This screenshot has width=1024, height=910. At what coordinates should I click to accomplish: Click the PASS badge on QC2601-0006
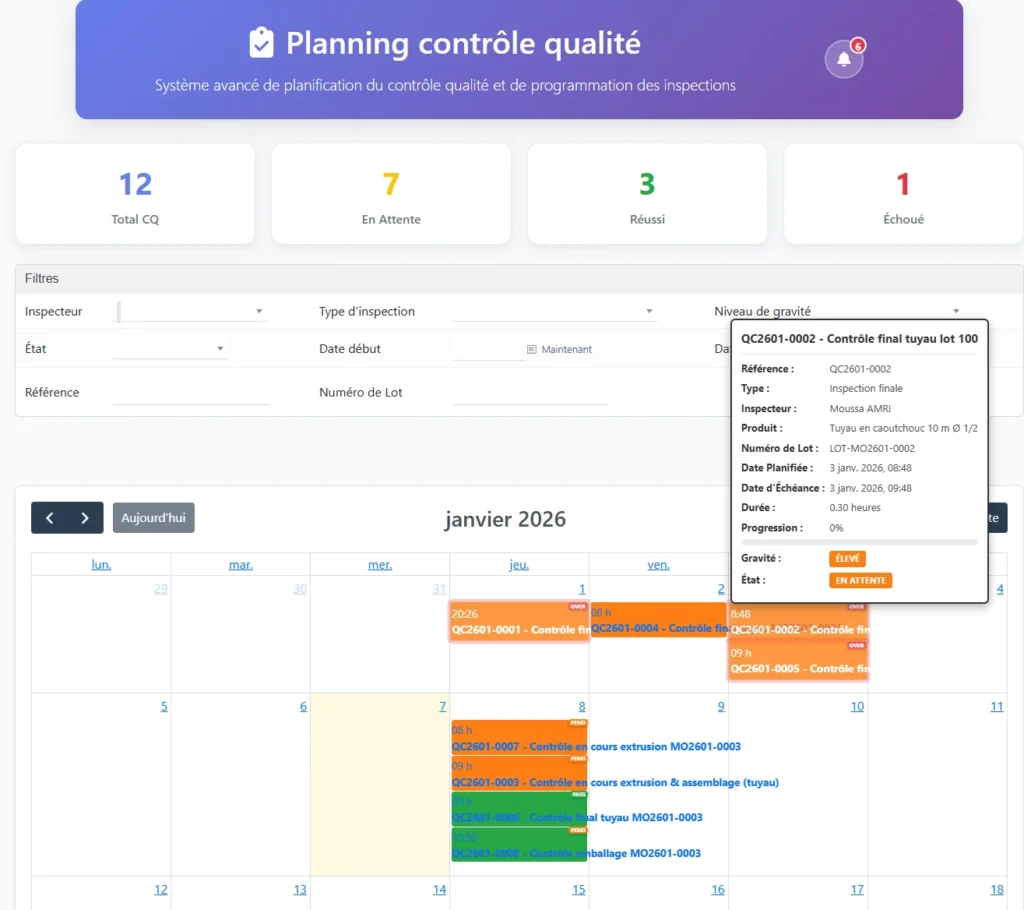(x=579, y=794)
